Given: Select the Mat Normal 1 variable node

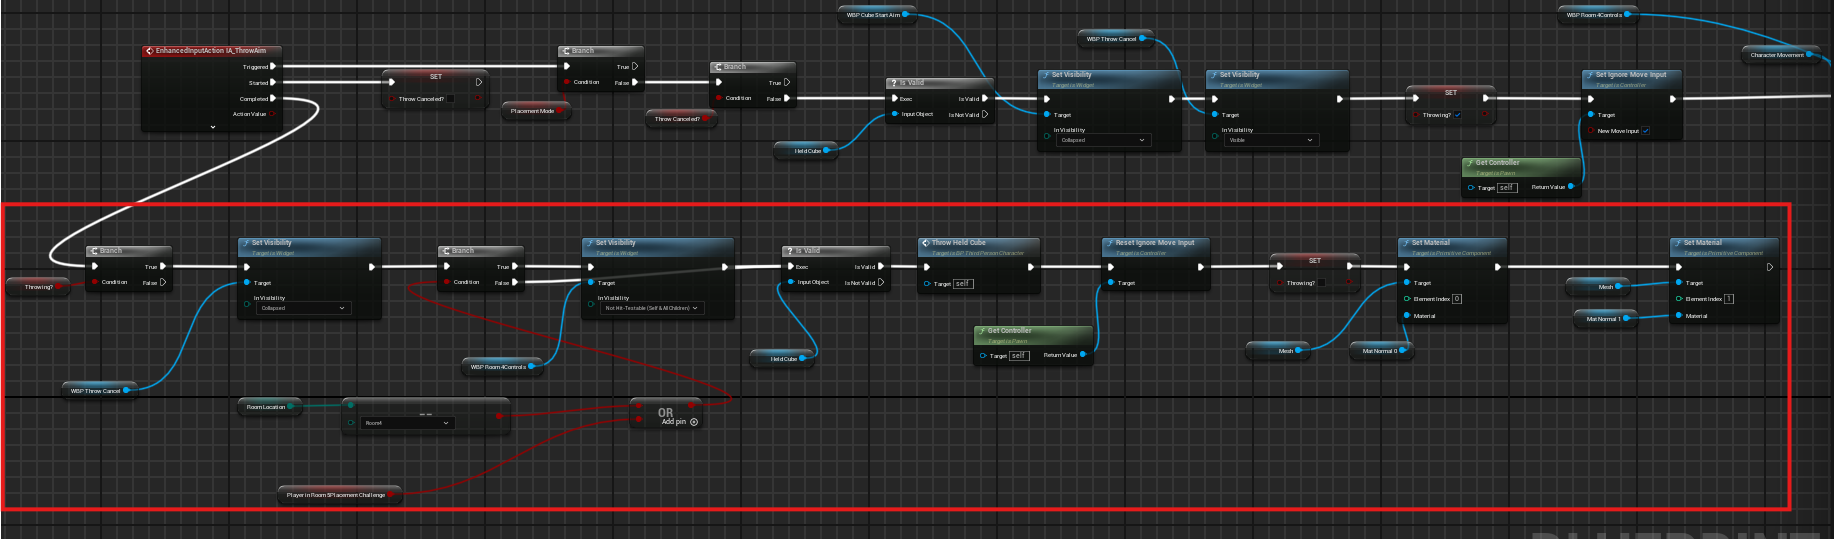Looking at the screenshot, I should (x=1605, y=319).
